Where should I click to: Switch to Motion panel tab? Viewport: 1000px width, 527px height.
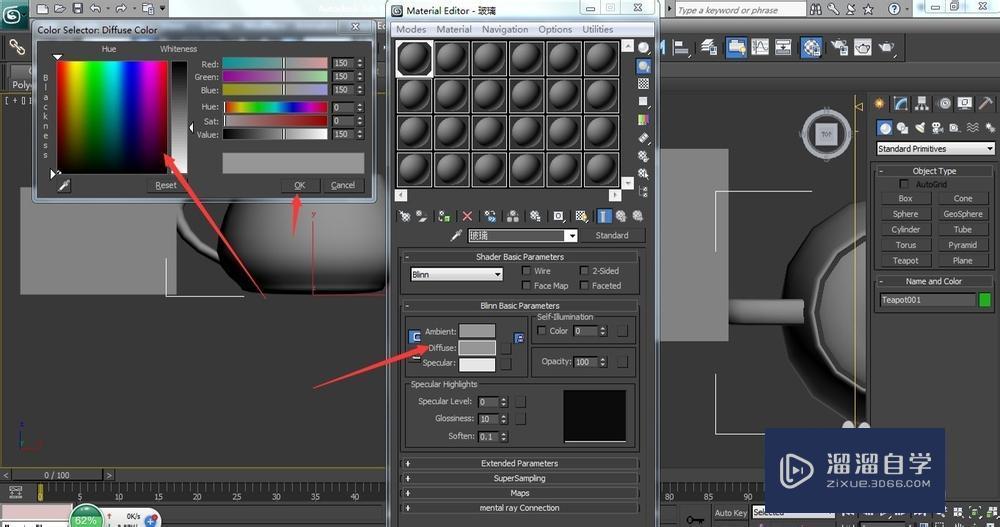click(945, 103)
